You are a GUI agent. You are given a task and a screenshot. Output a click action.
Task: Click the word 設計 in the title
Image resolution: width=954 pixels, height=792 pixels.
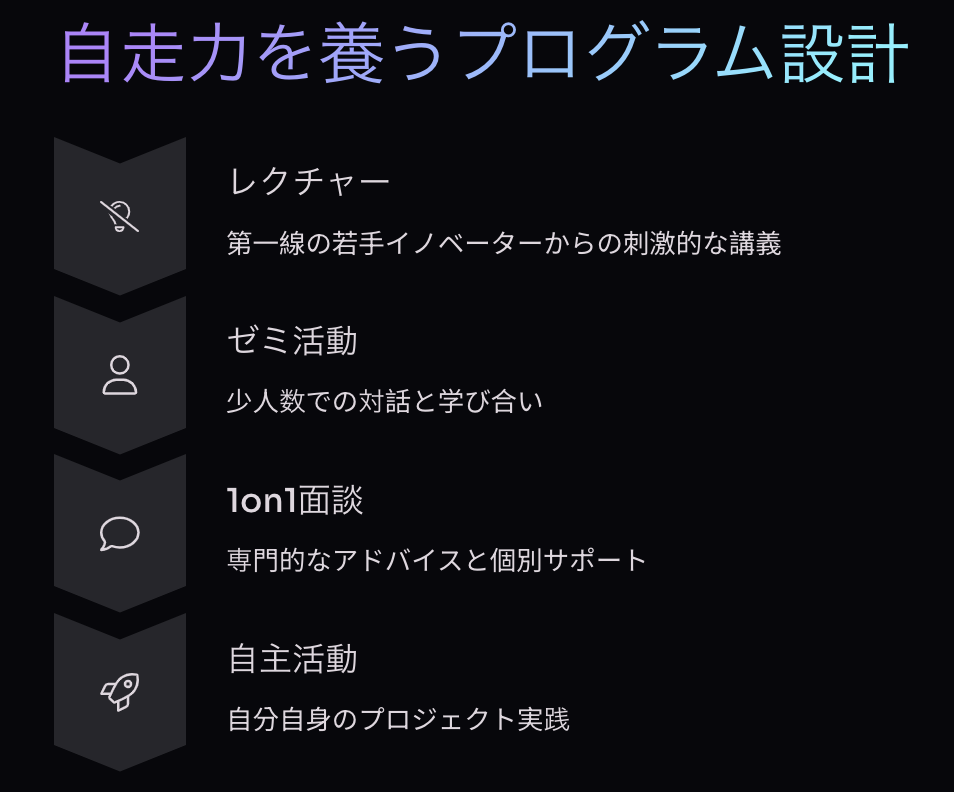point(846,54)
